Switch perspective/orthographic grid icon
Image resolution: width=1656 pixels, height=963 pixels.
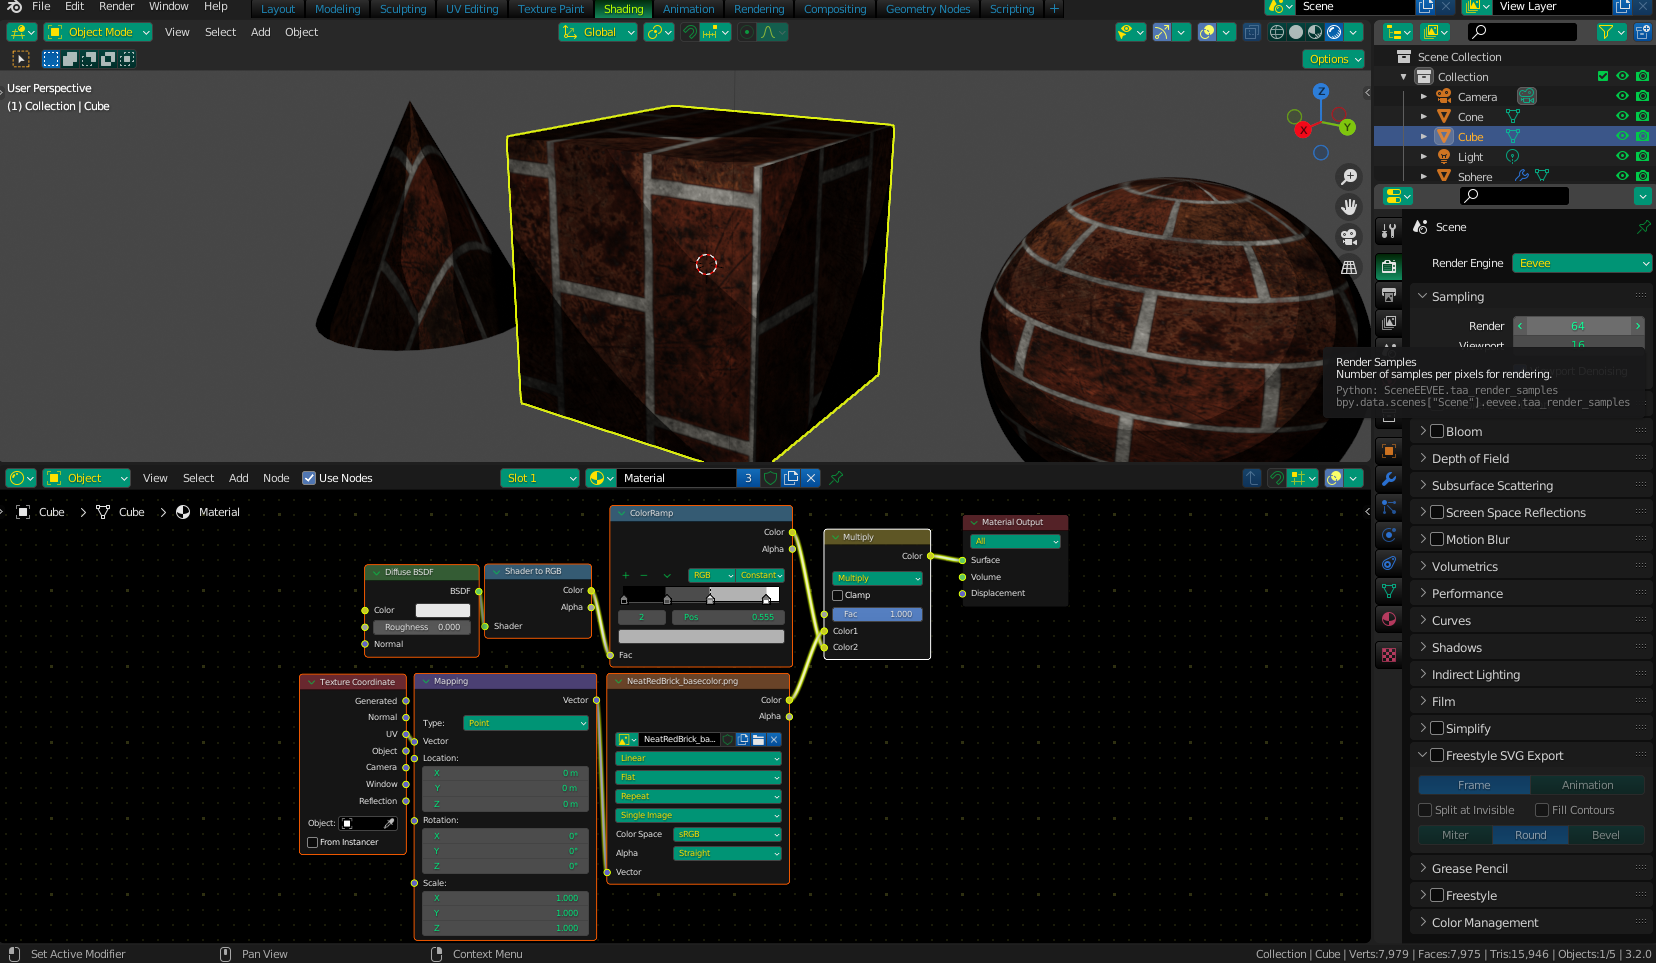pos(1349,267)
